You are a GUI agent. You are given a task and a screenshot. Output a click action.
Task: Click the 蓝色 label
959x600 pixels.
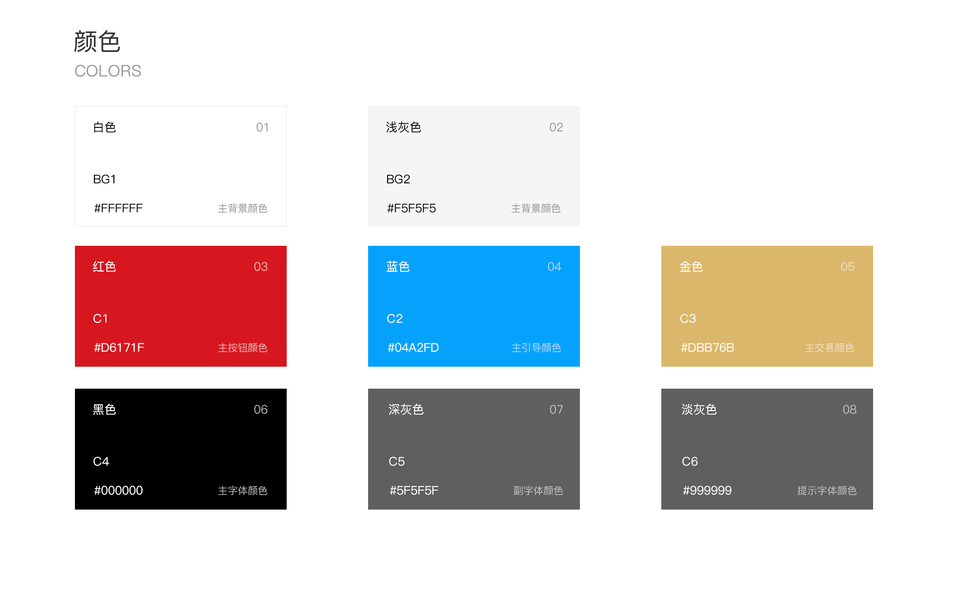[x=398, y=267]
